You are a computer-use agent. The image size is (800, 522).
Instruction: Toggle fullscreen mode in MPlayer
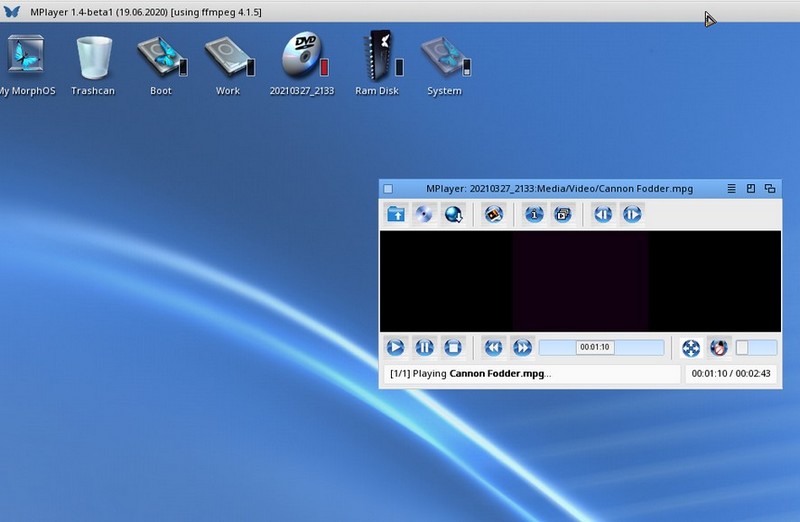click(x=690, y=348)
